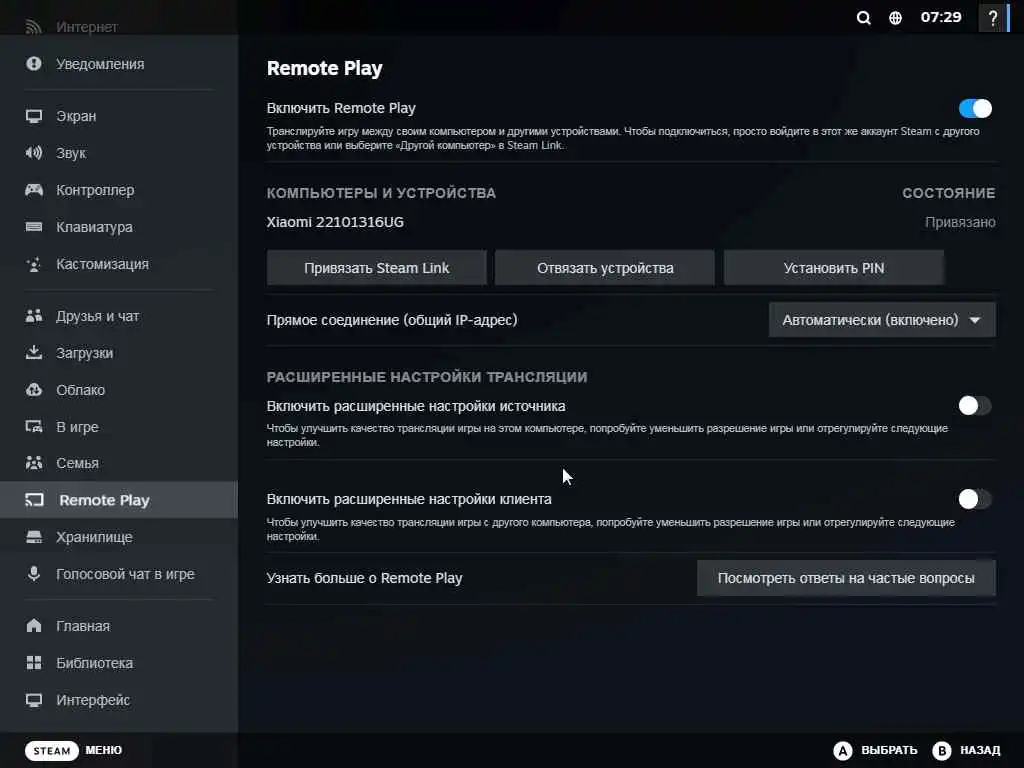Image resolution: width=1024 pixels, height=768 pixels.
Task: Go to Главная from sidebar
Action: [119, 626]
